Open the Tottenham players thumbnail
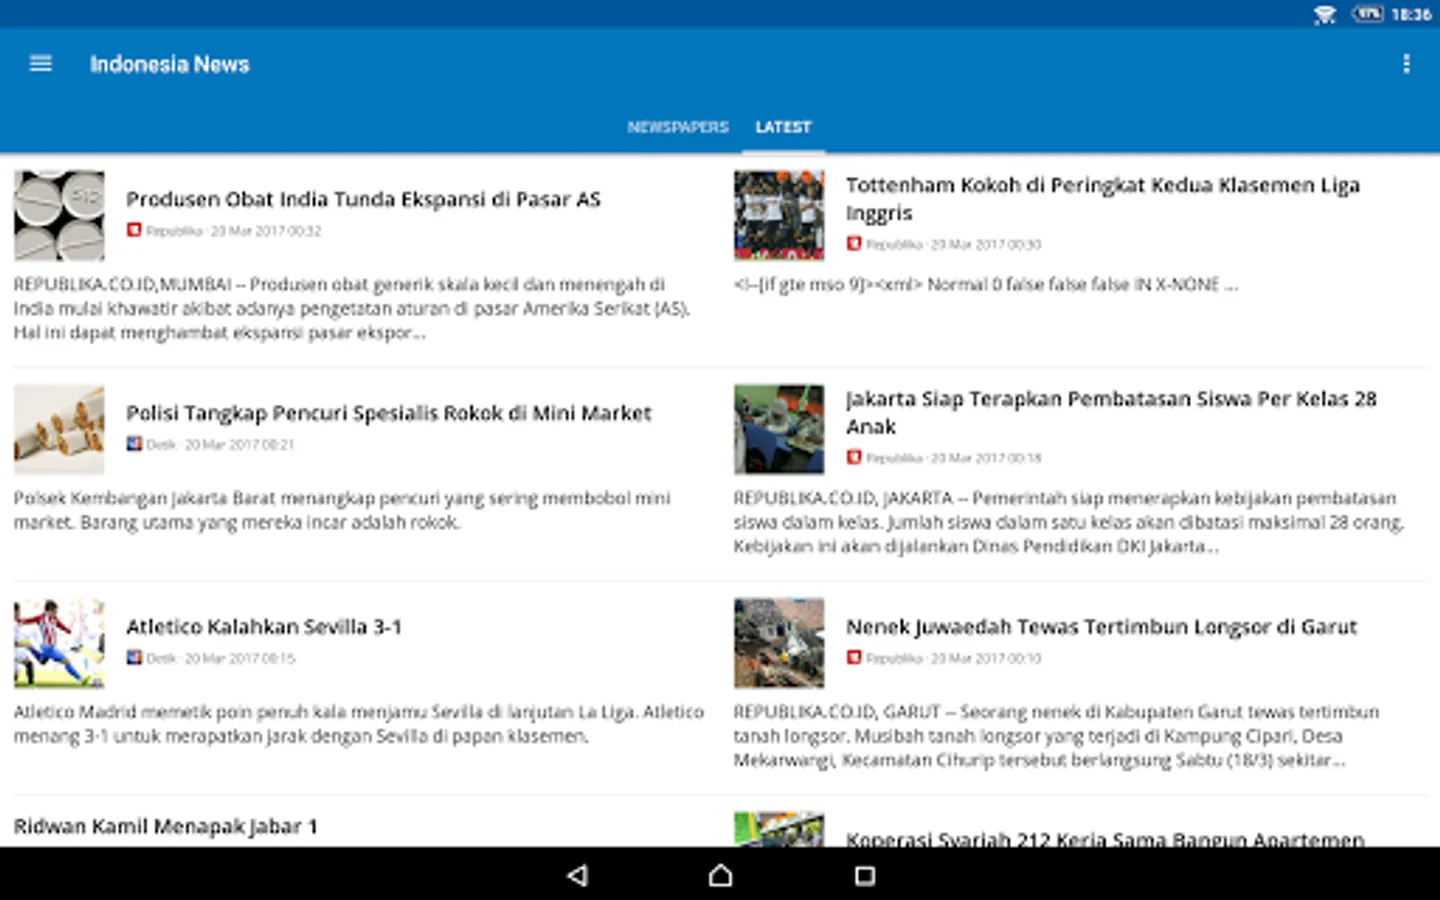The width and height of the screenshot is (1440, 900). [x=779, y=216]
